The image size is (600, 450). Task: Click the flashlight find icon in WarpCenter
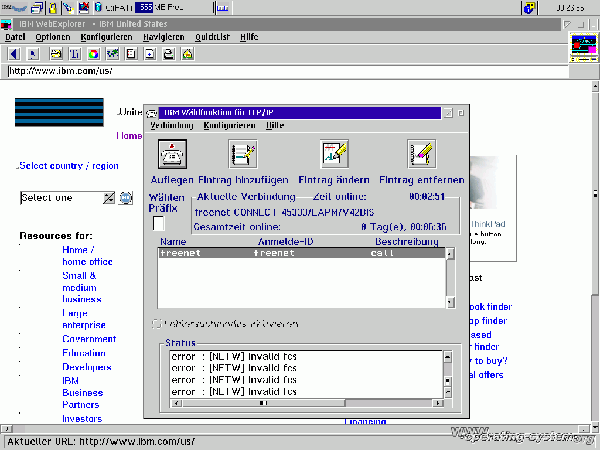click(x=68, y=7)
